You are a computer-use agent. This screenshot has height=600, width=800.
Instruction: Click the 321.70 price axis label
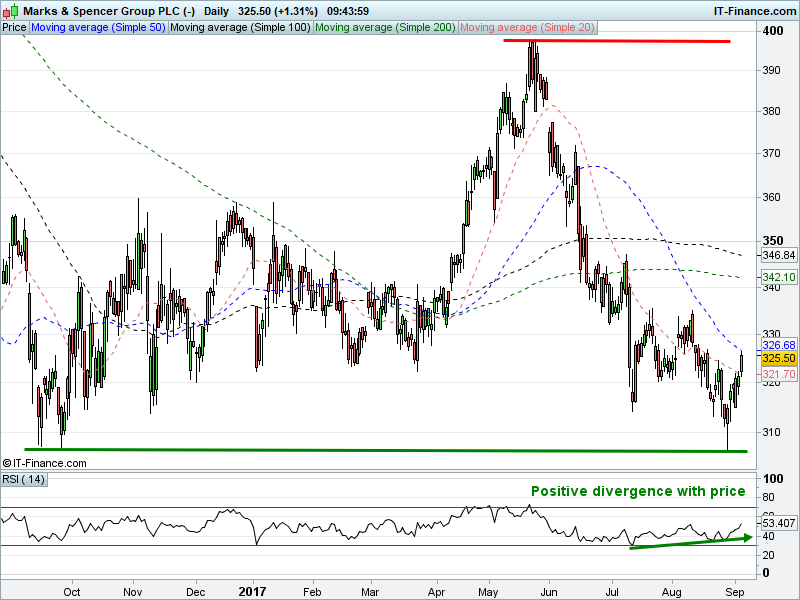click(779, 374)
